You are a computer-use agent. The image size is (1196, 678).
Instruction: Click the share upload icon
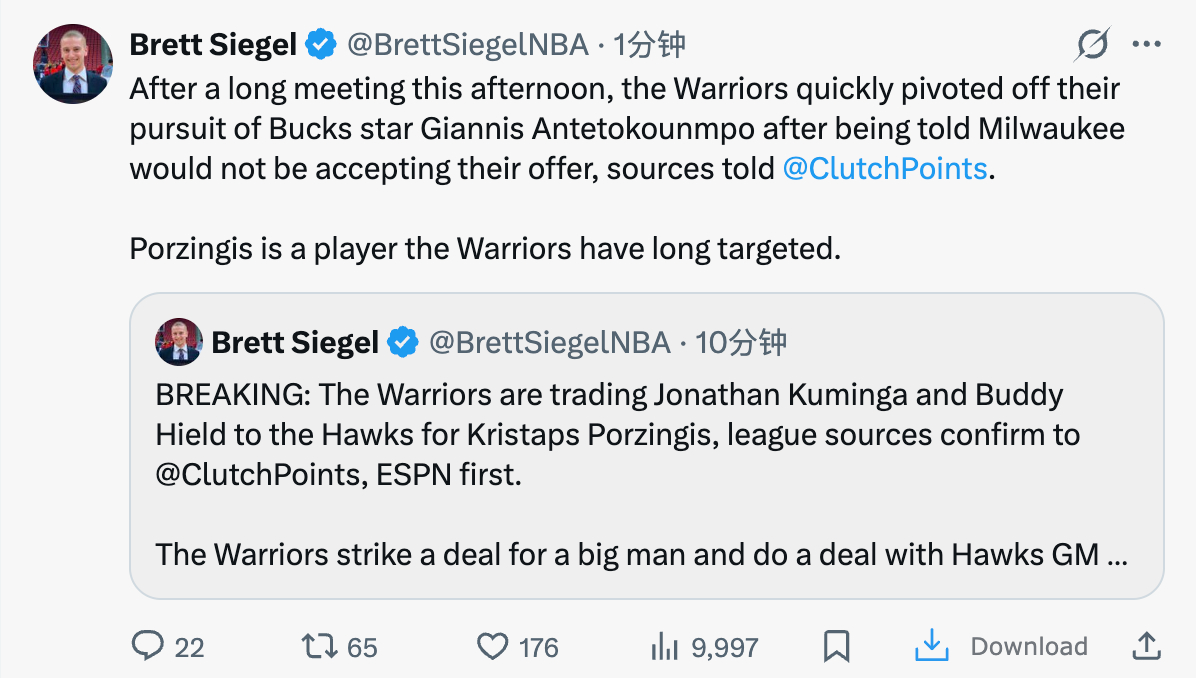[x=1145, y=646]
